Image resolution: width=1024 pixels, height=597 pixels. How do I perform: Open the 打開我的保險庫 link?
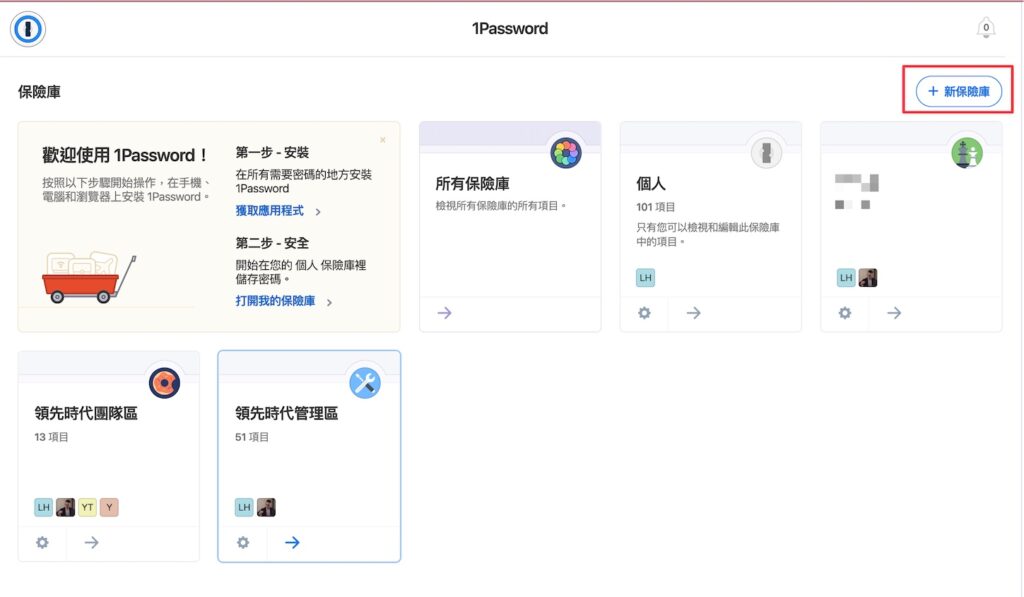(276, 301)
